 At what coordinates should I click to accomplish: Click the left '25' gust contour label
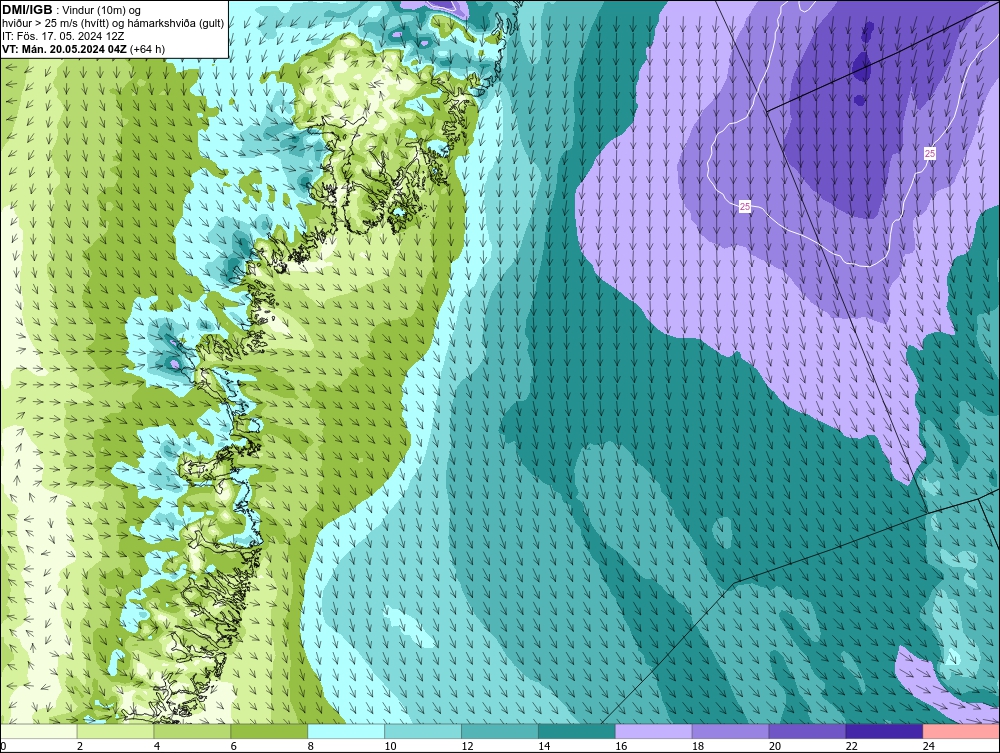pyautogui.click(x=745, y=207)
